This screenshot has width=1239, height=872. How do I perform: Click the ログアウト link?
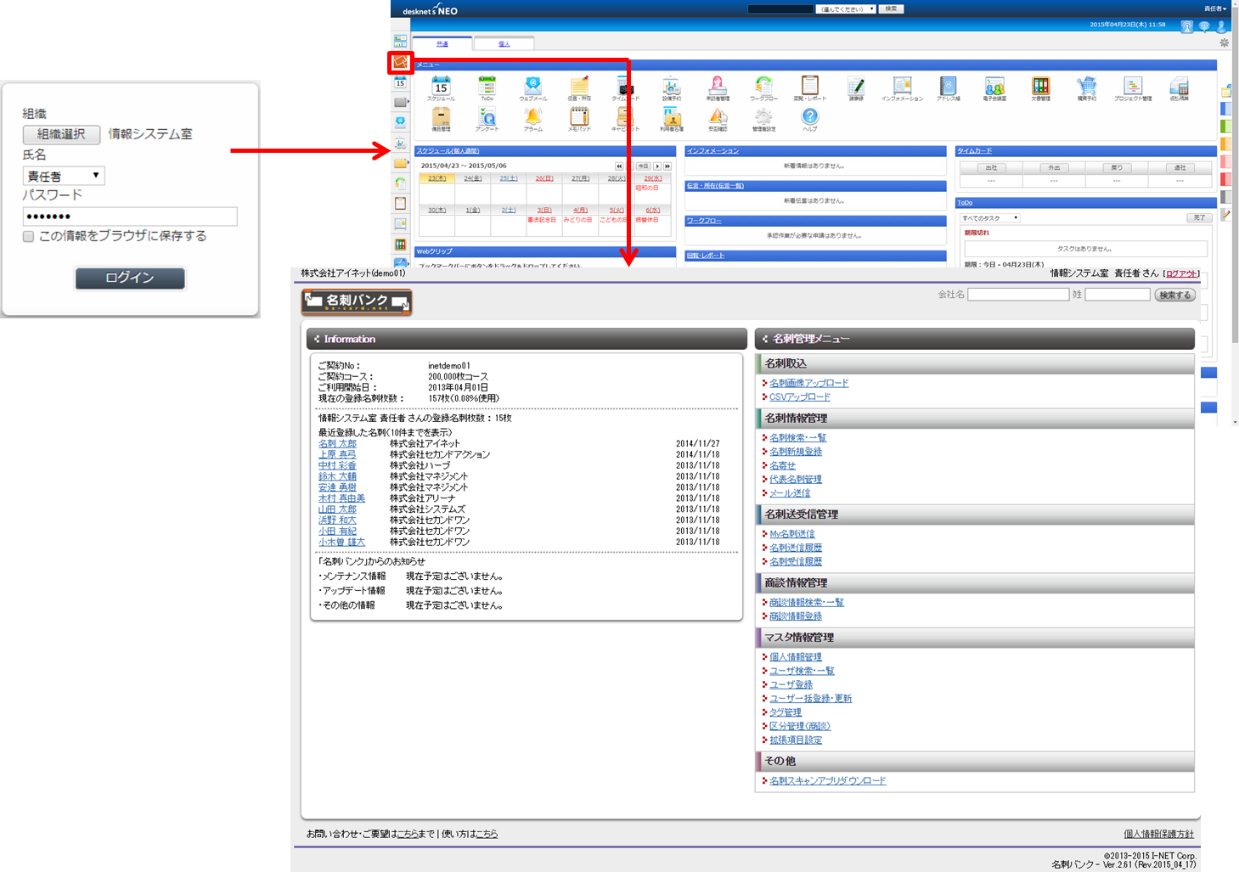click(1182, 273)
